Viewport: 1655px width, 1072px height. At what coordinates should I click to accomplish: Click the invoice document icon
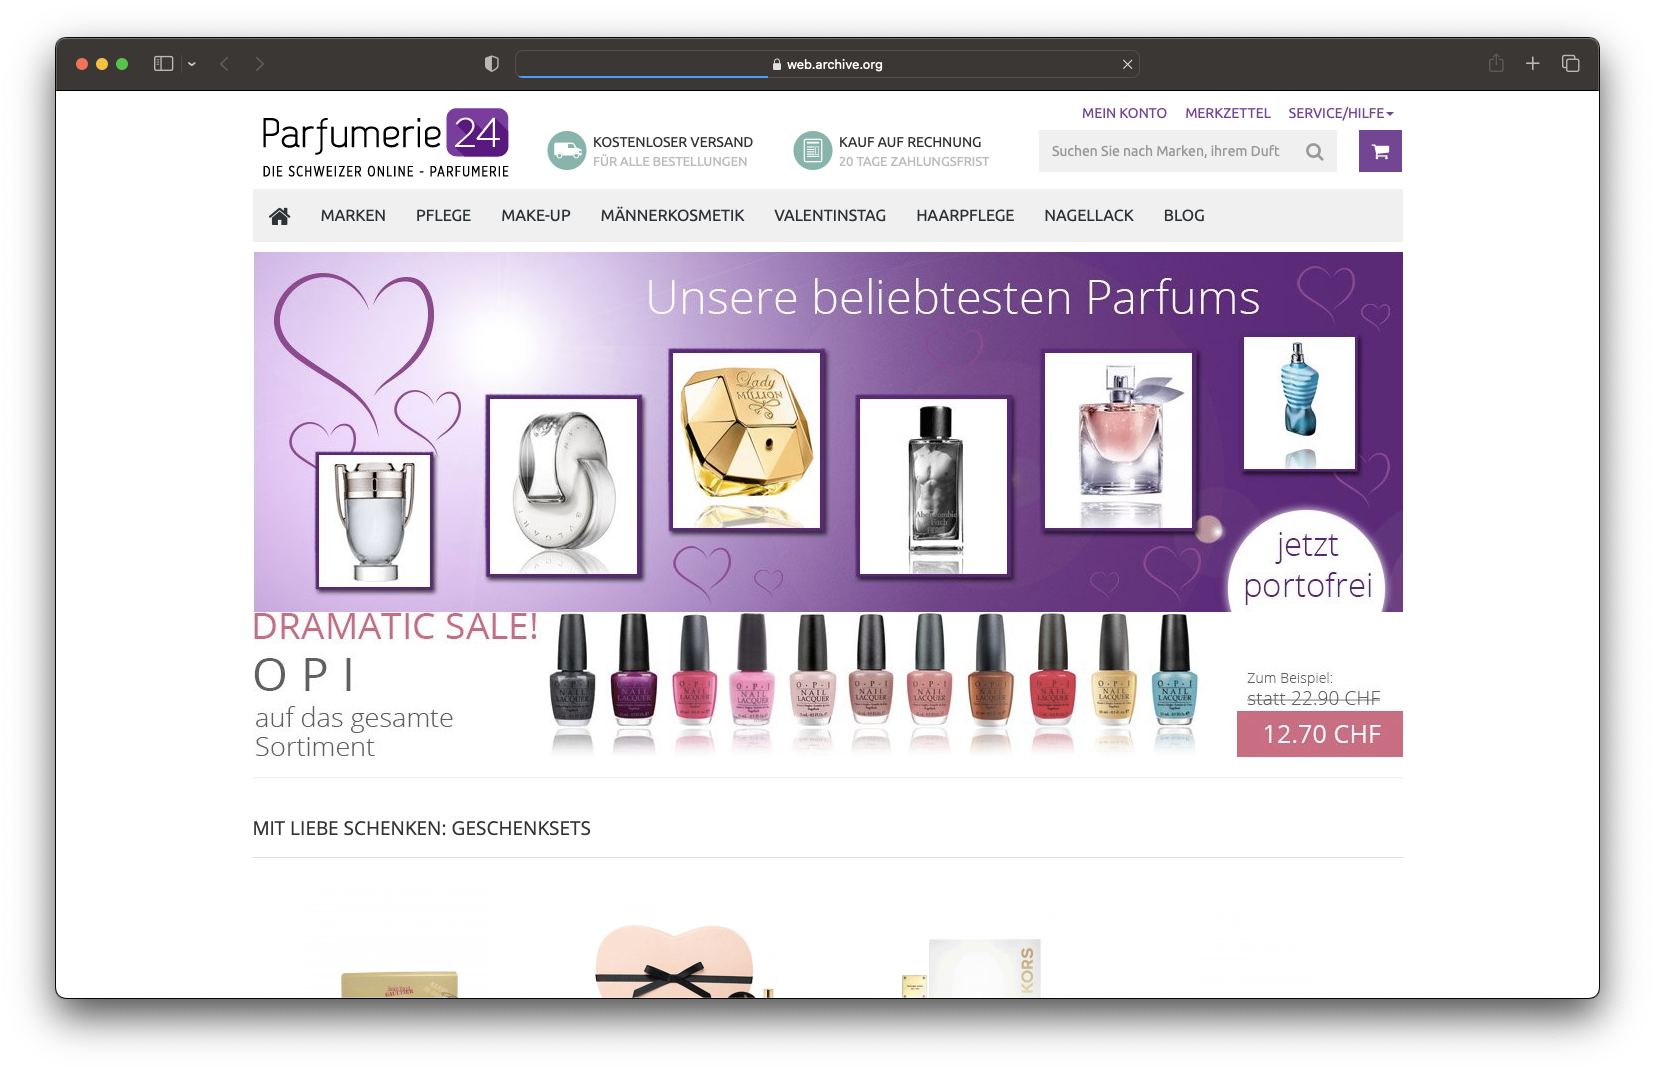coord(813,151)
